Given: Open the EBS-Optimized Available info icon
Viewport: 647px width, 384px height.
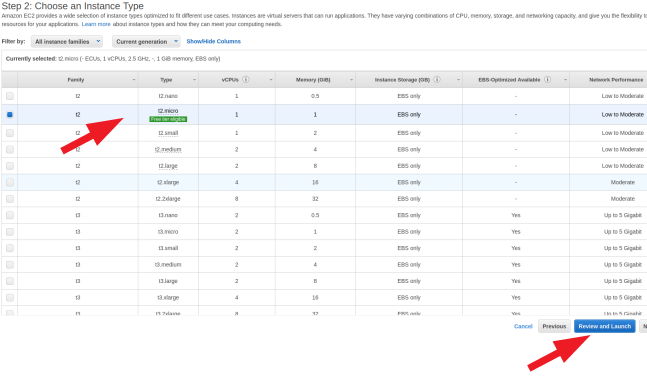Looking at the screenshot, I should click(547, 79).
